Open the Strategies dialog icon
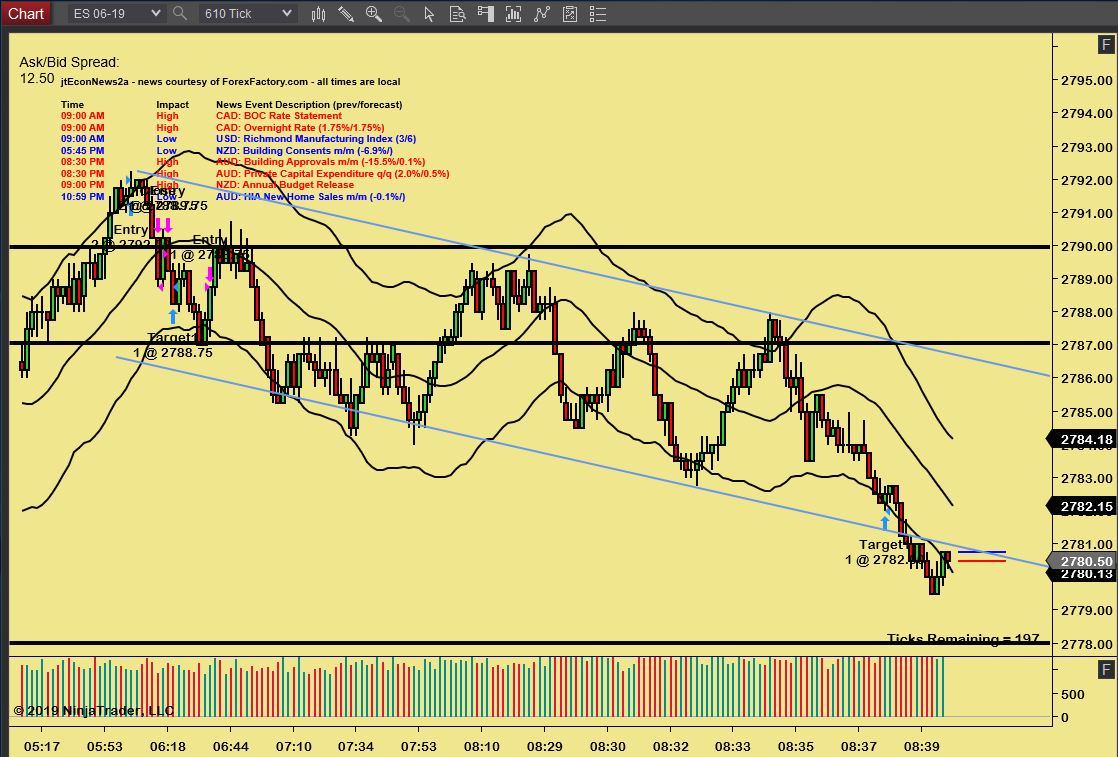 pos(570,14)
